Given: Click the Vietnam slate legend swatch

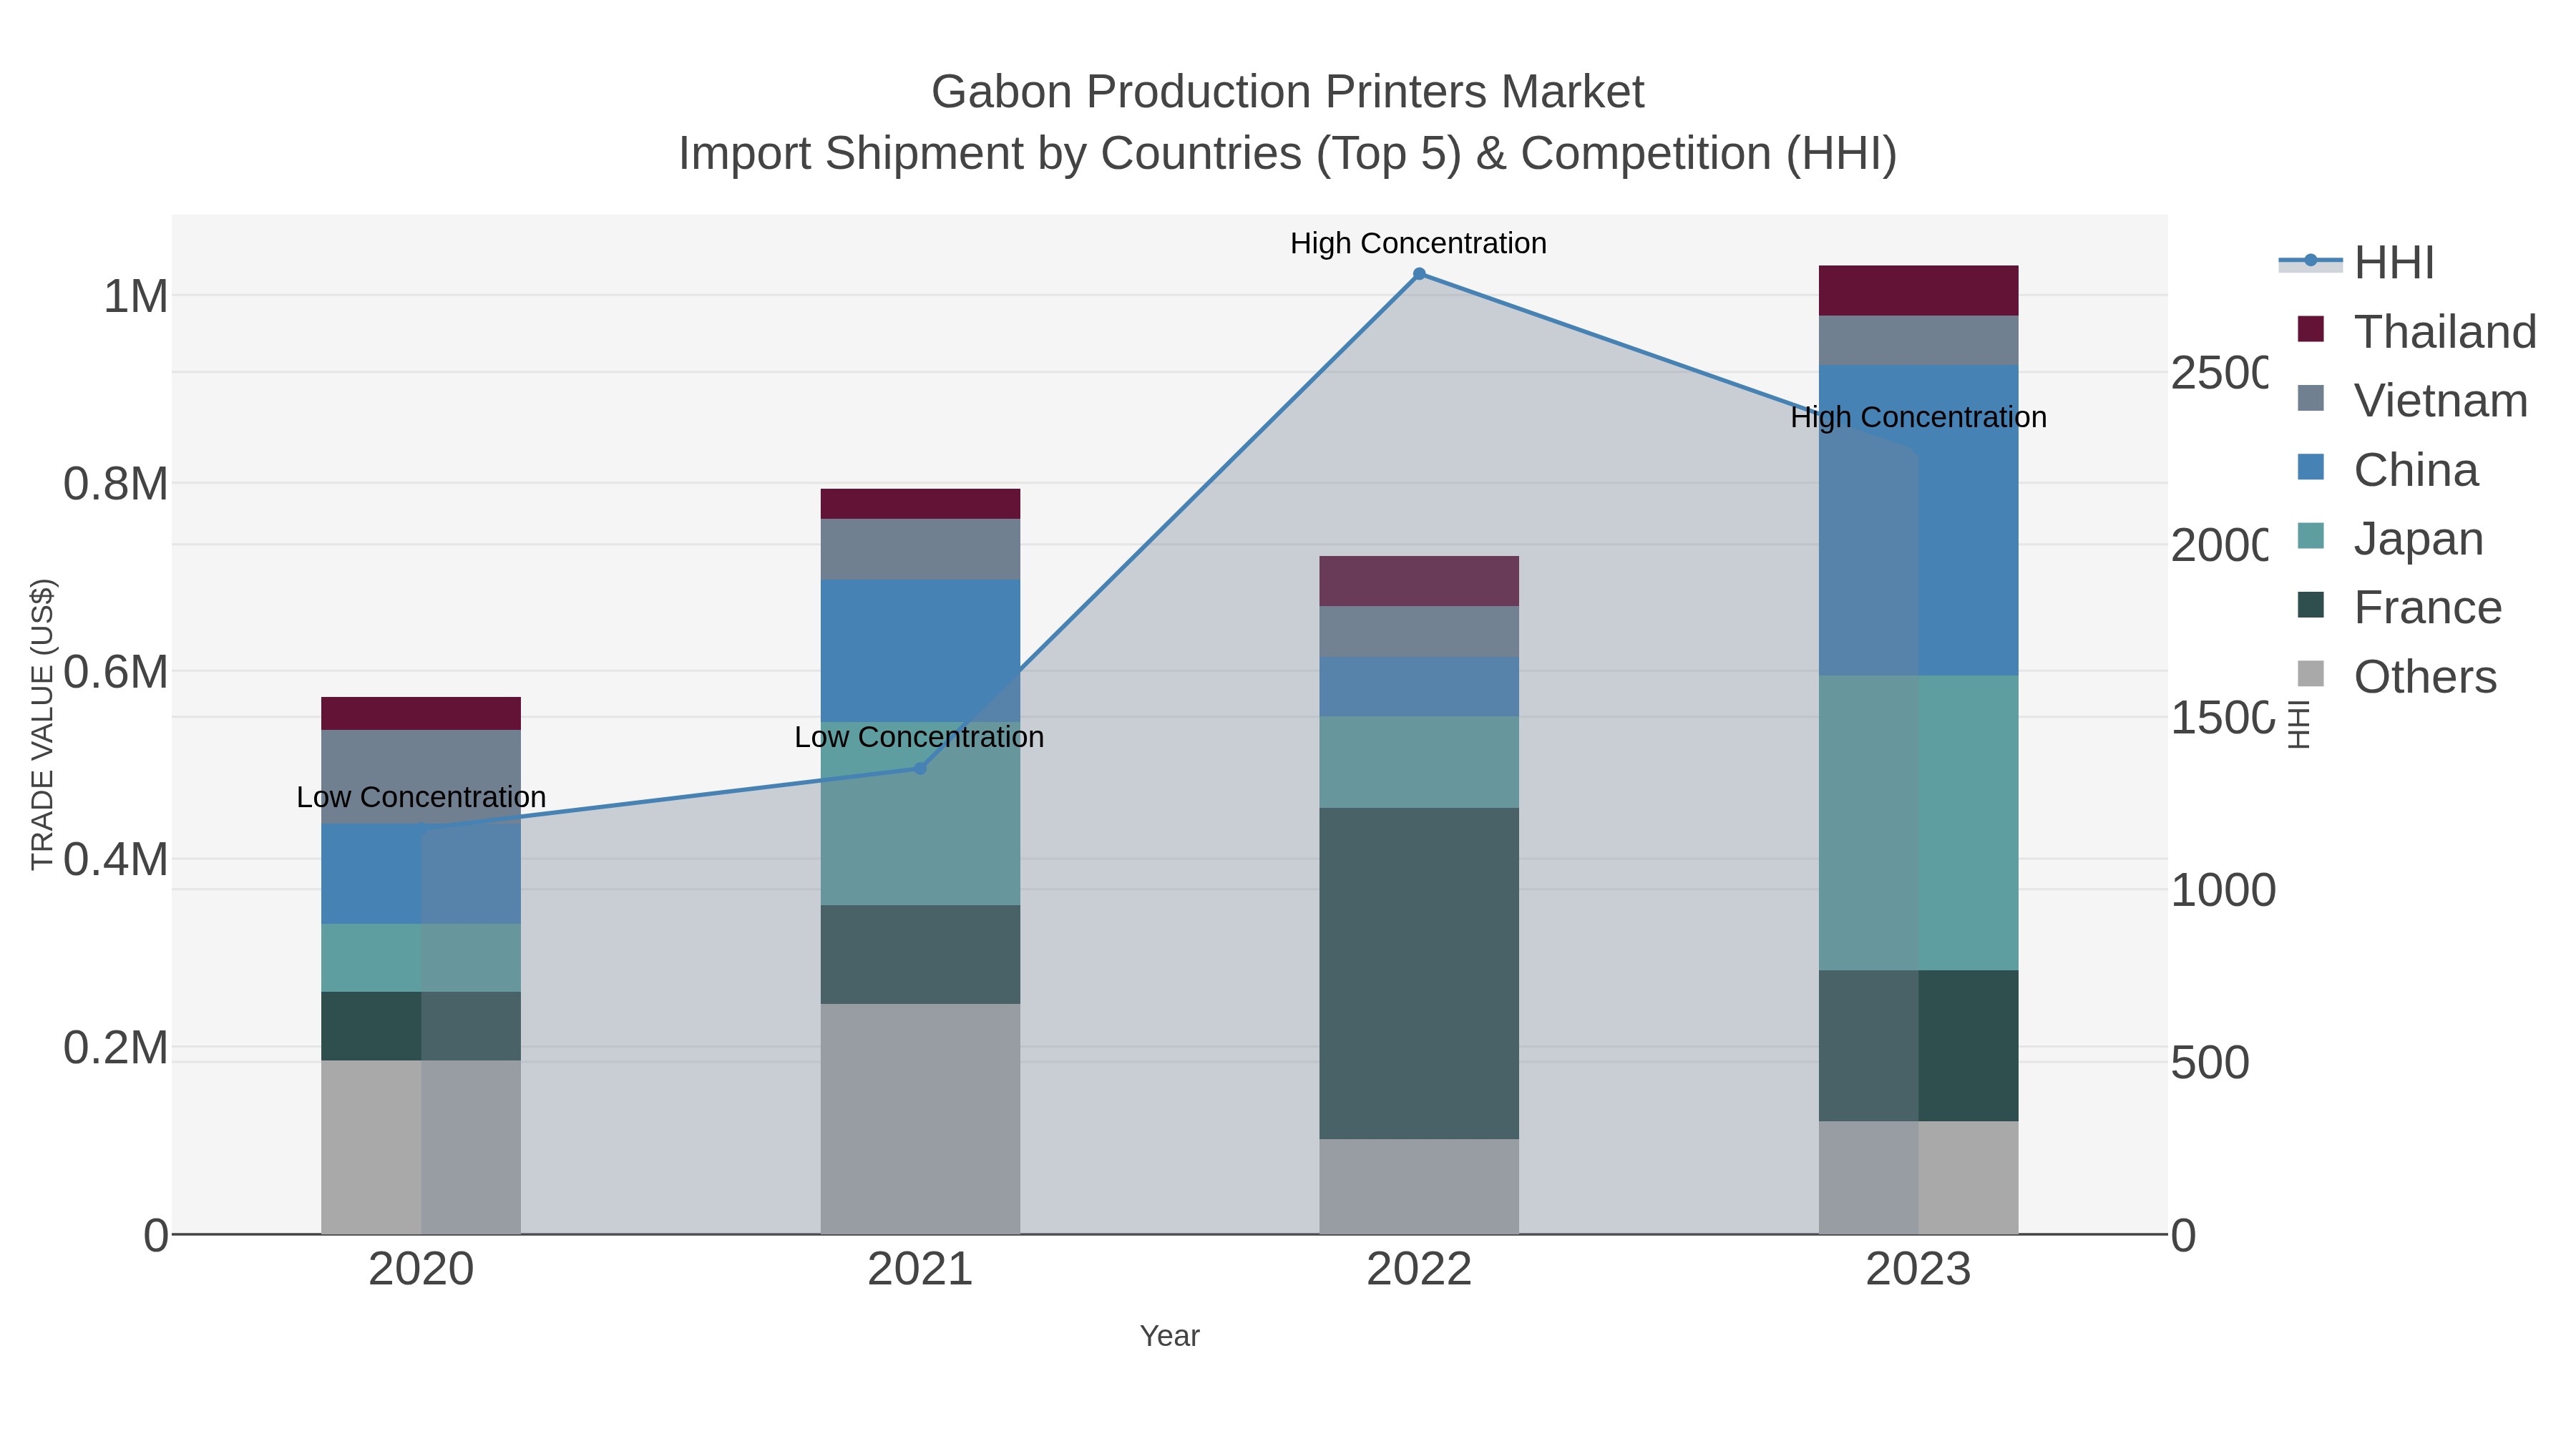Looking at the screenshot, I should 2311,398.
